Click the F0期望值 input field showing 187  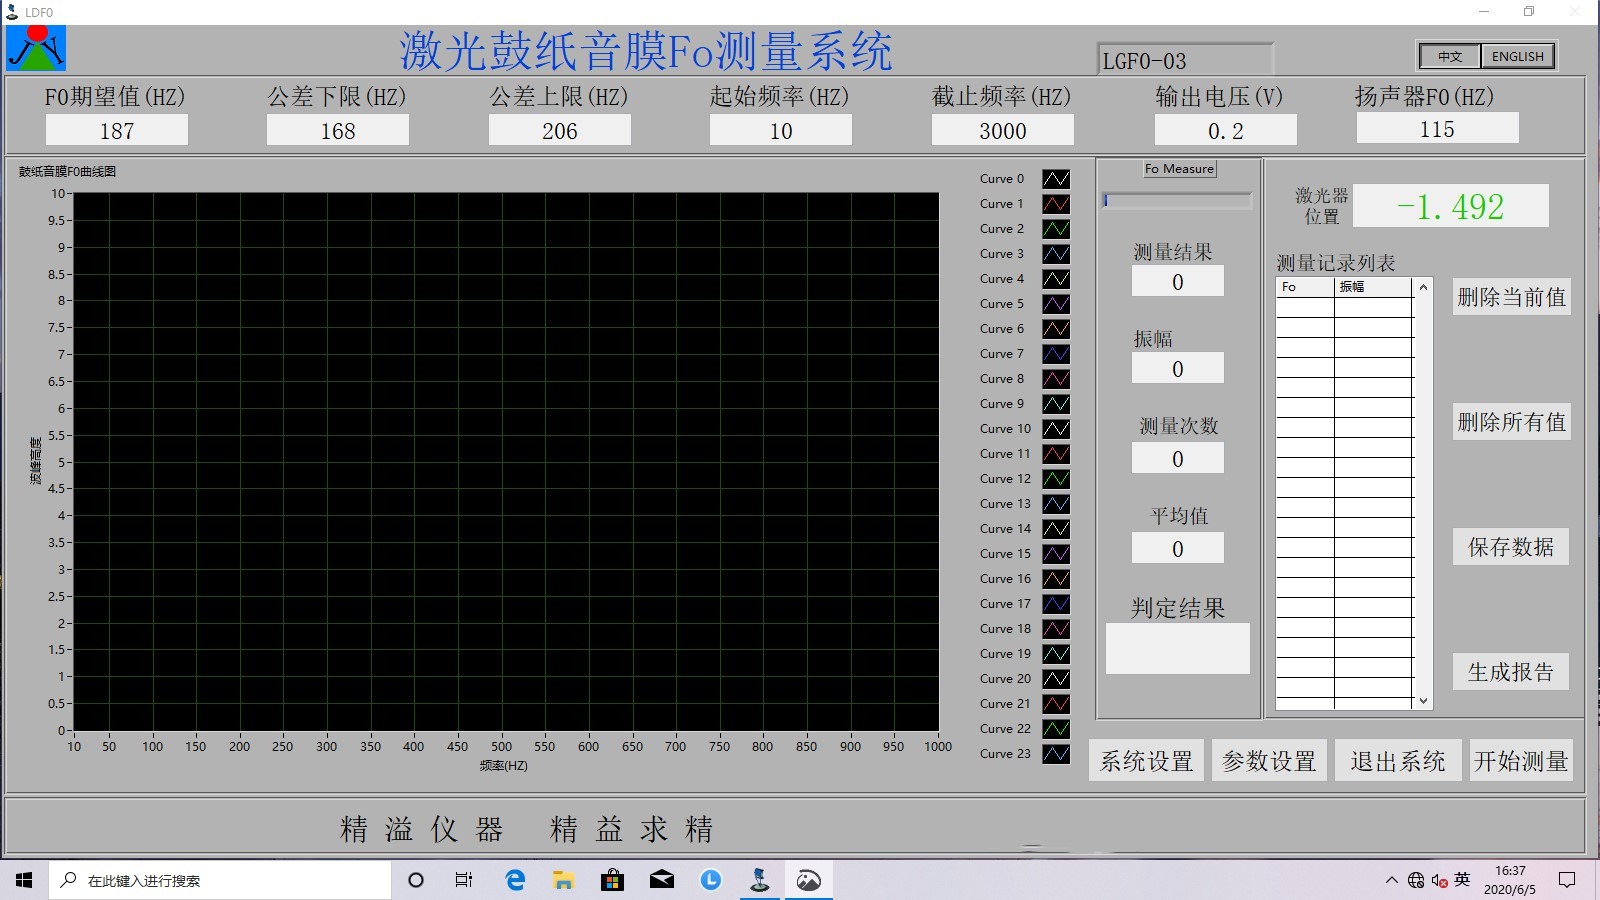[117, 131]
